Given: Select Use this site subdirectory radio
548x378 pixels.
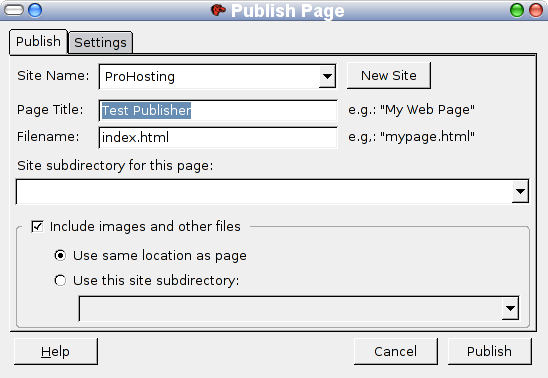Looking at the screenshot, I should (60, 281).
